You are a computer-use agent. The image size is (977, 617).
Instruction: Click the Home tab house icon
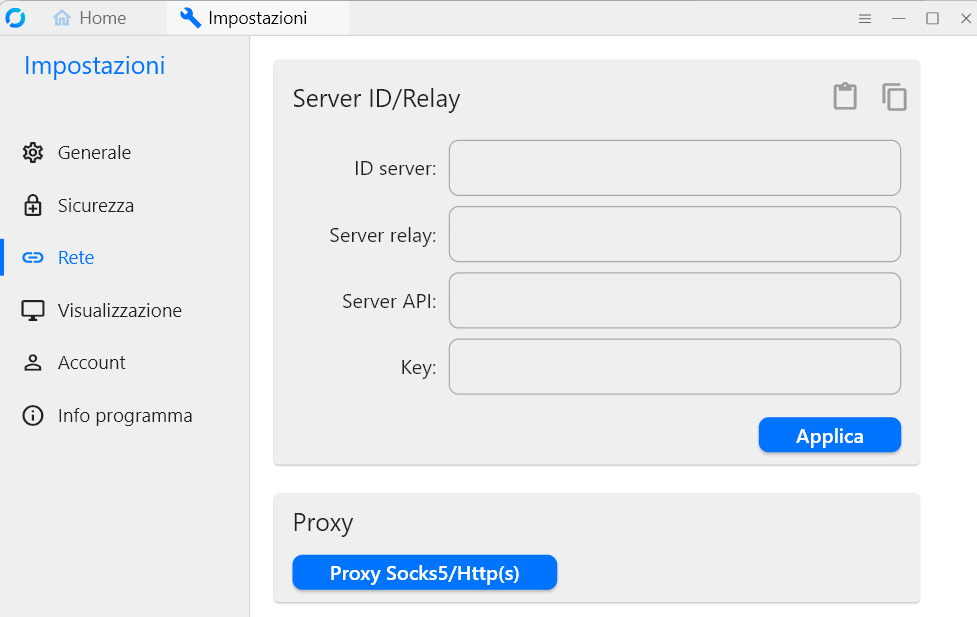(62, 18)
